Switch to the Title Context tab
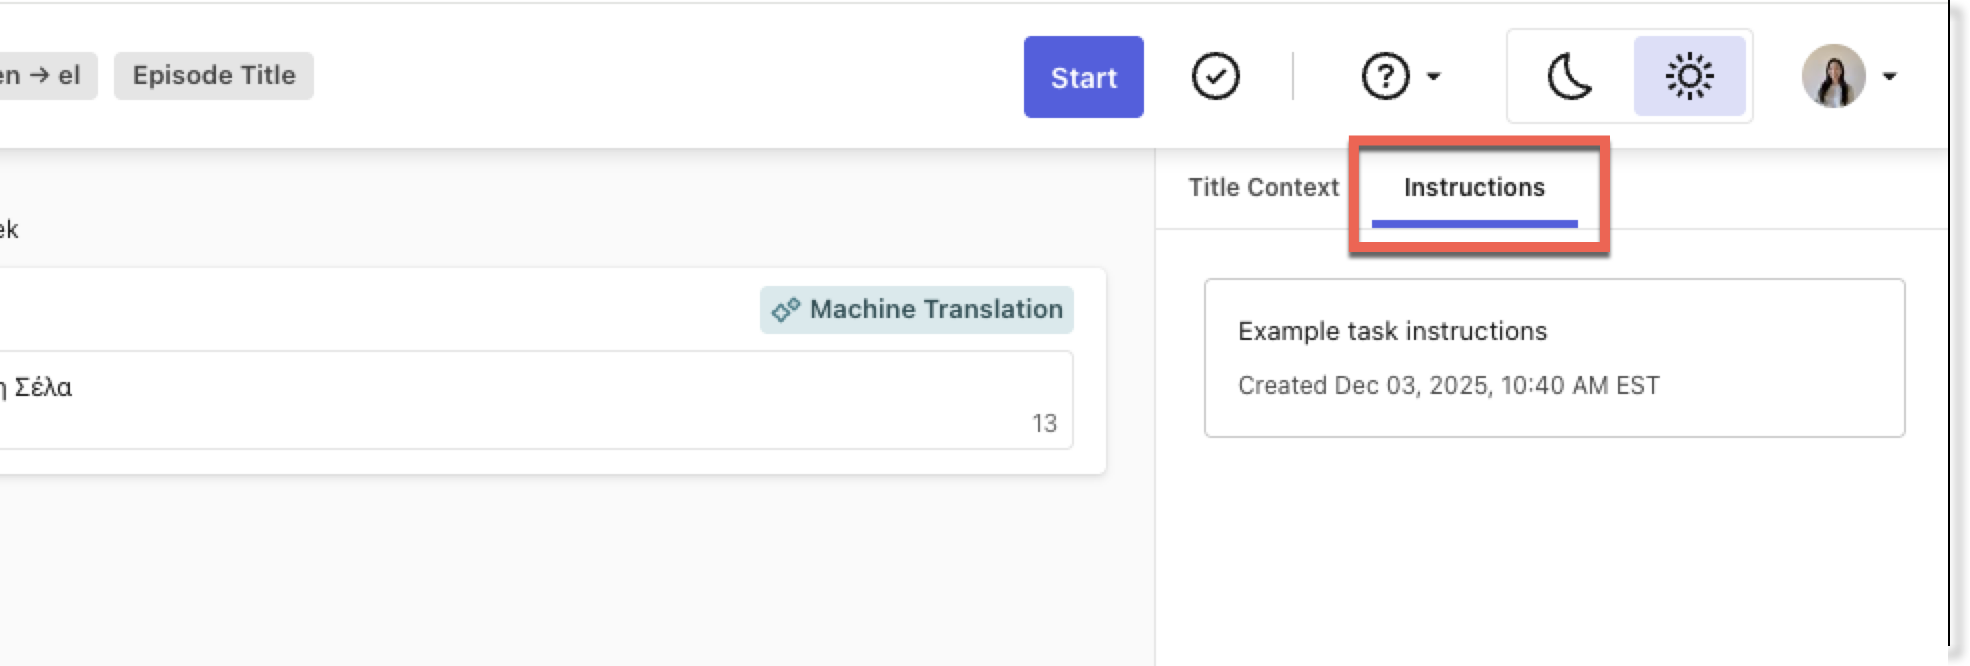Image resolution: width=1970 pixels, height=666 pixels. 1263,188
